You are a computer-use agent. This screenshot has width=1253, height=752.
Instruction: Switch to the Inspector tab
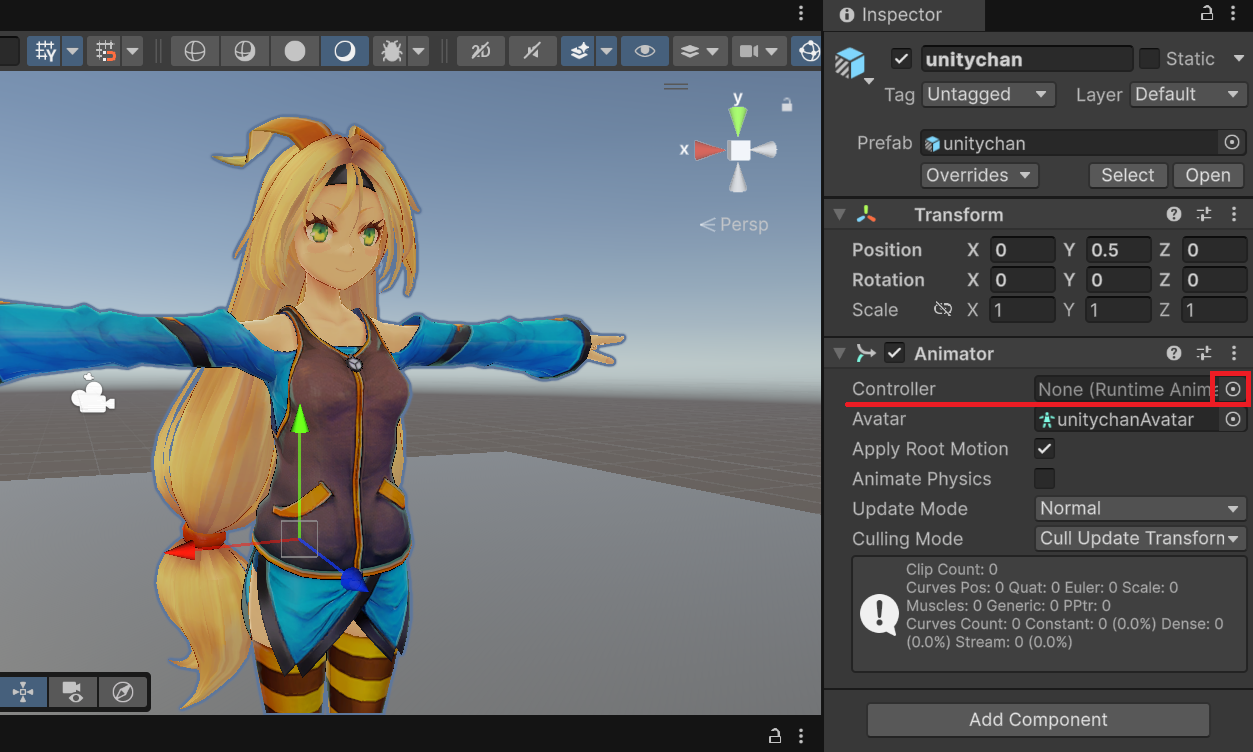point(902,15)
